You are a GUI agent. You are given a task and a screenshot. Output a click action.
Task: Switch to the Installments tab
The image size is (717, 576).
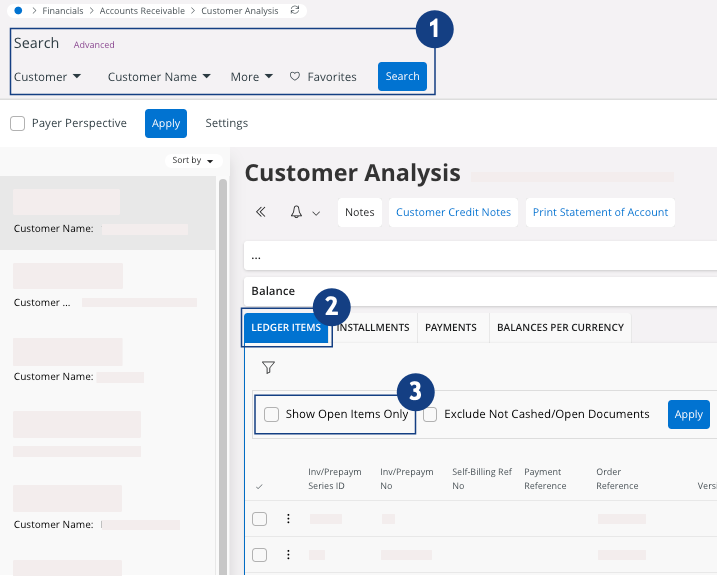(373, 328)
